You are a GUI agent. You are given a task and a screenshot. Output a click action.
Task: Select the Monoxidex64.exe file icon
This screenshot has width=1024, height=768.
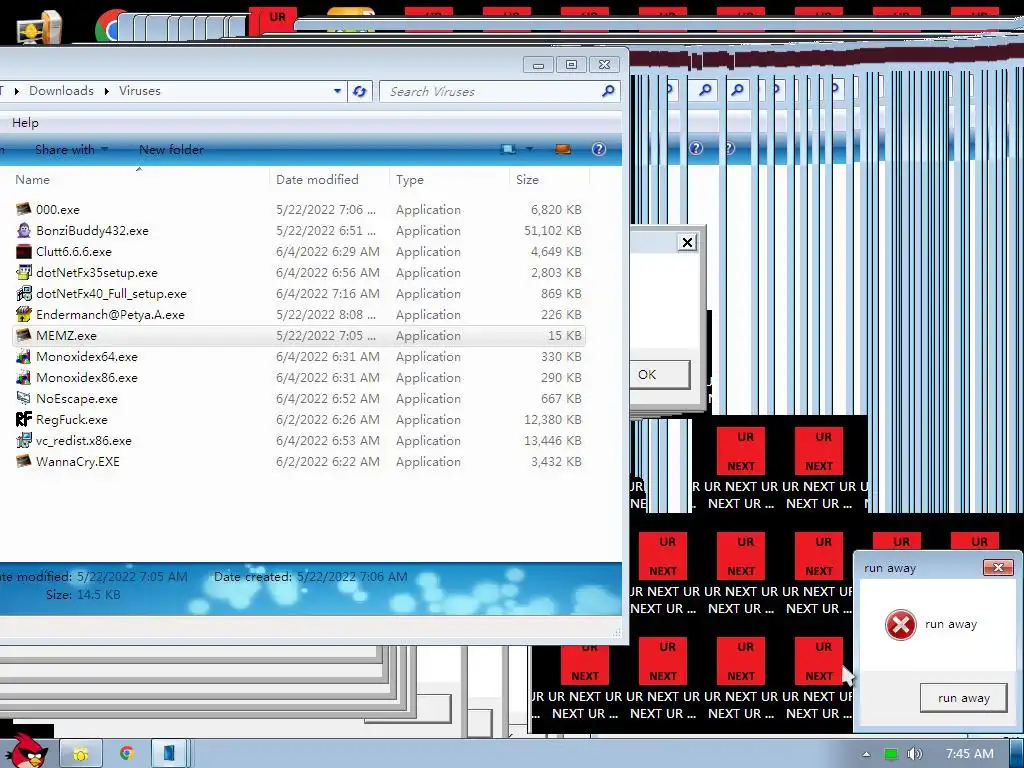pos(24,357)
